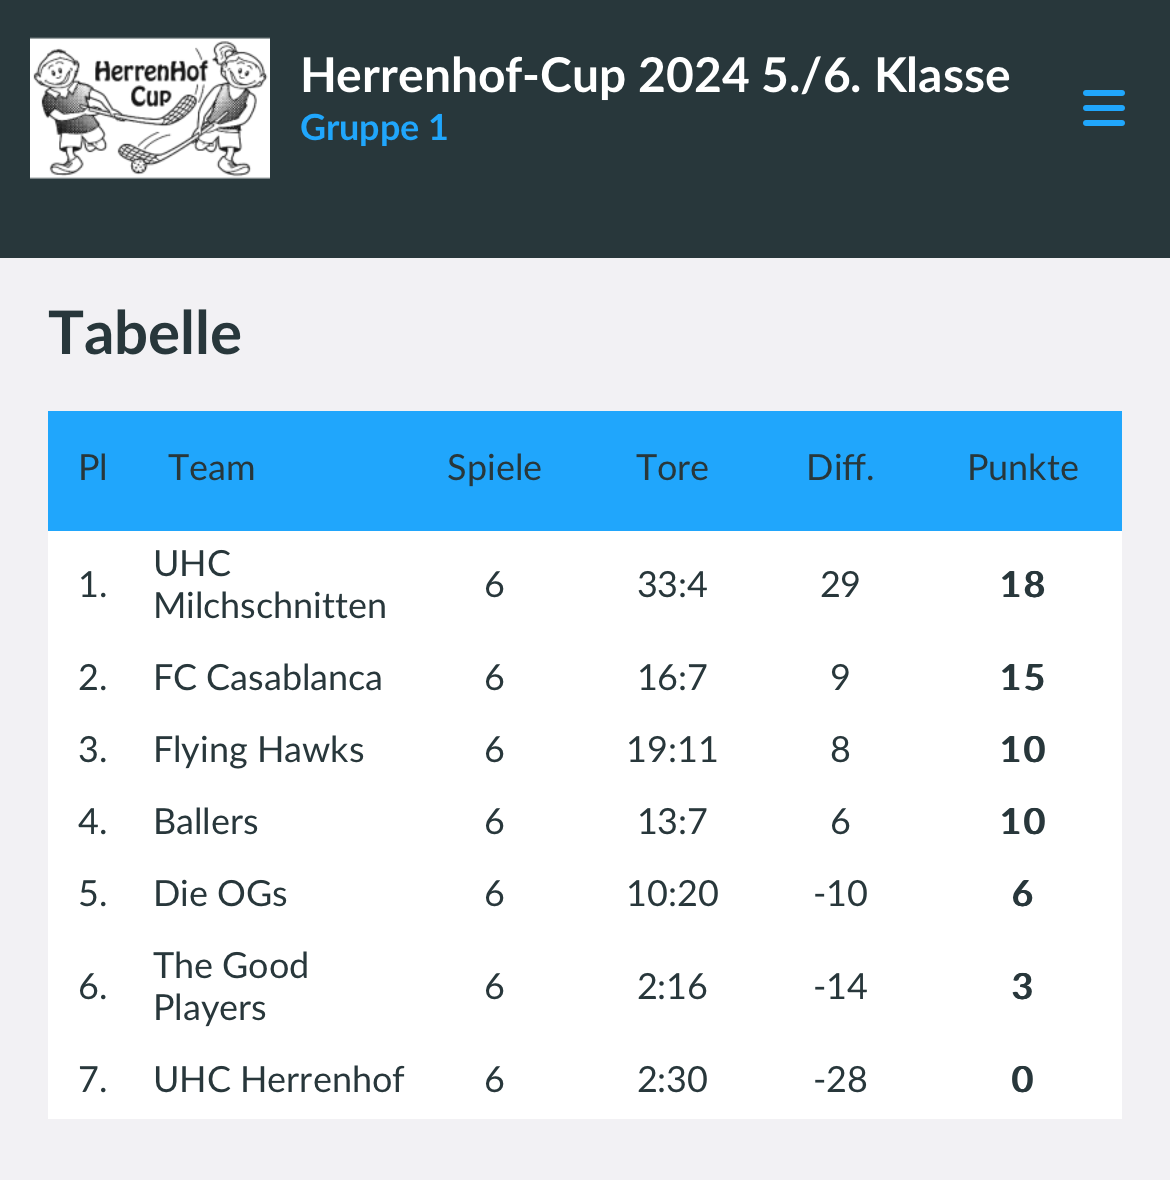Choose the Ballers team entry

coord(205,821)
